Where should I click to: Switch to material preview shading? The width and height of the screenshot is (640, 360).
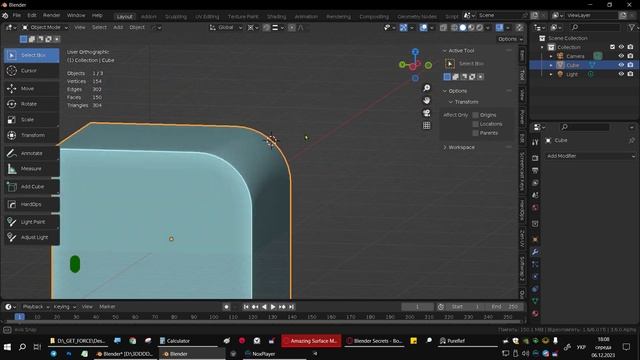[471, 28]
